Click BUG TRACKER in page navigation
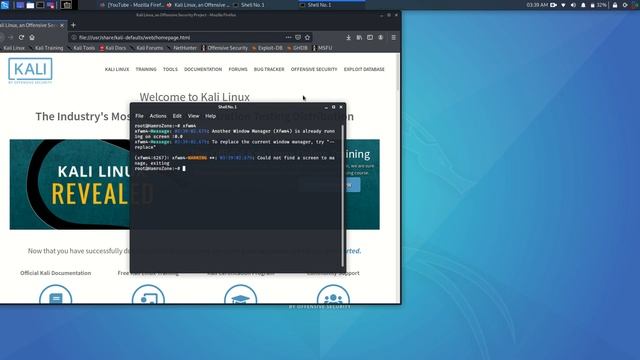The height and width of the screenshot is (360, 640). point(269,69)
